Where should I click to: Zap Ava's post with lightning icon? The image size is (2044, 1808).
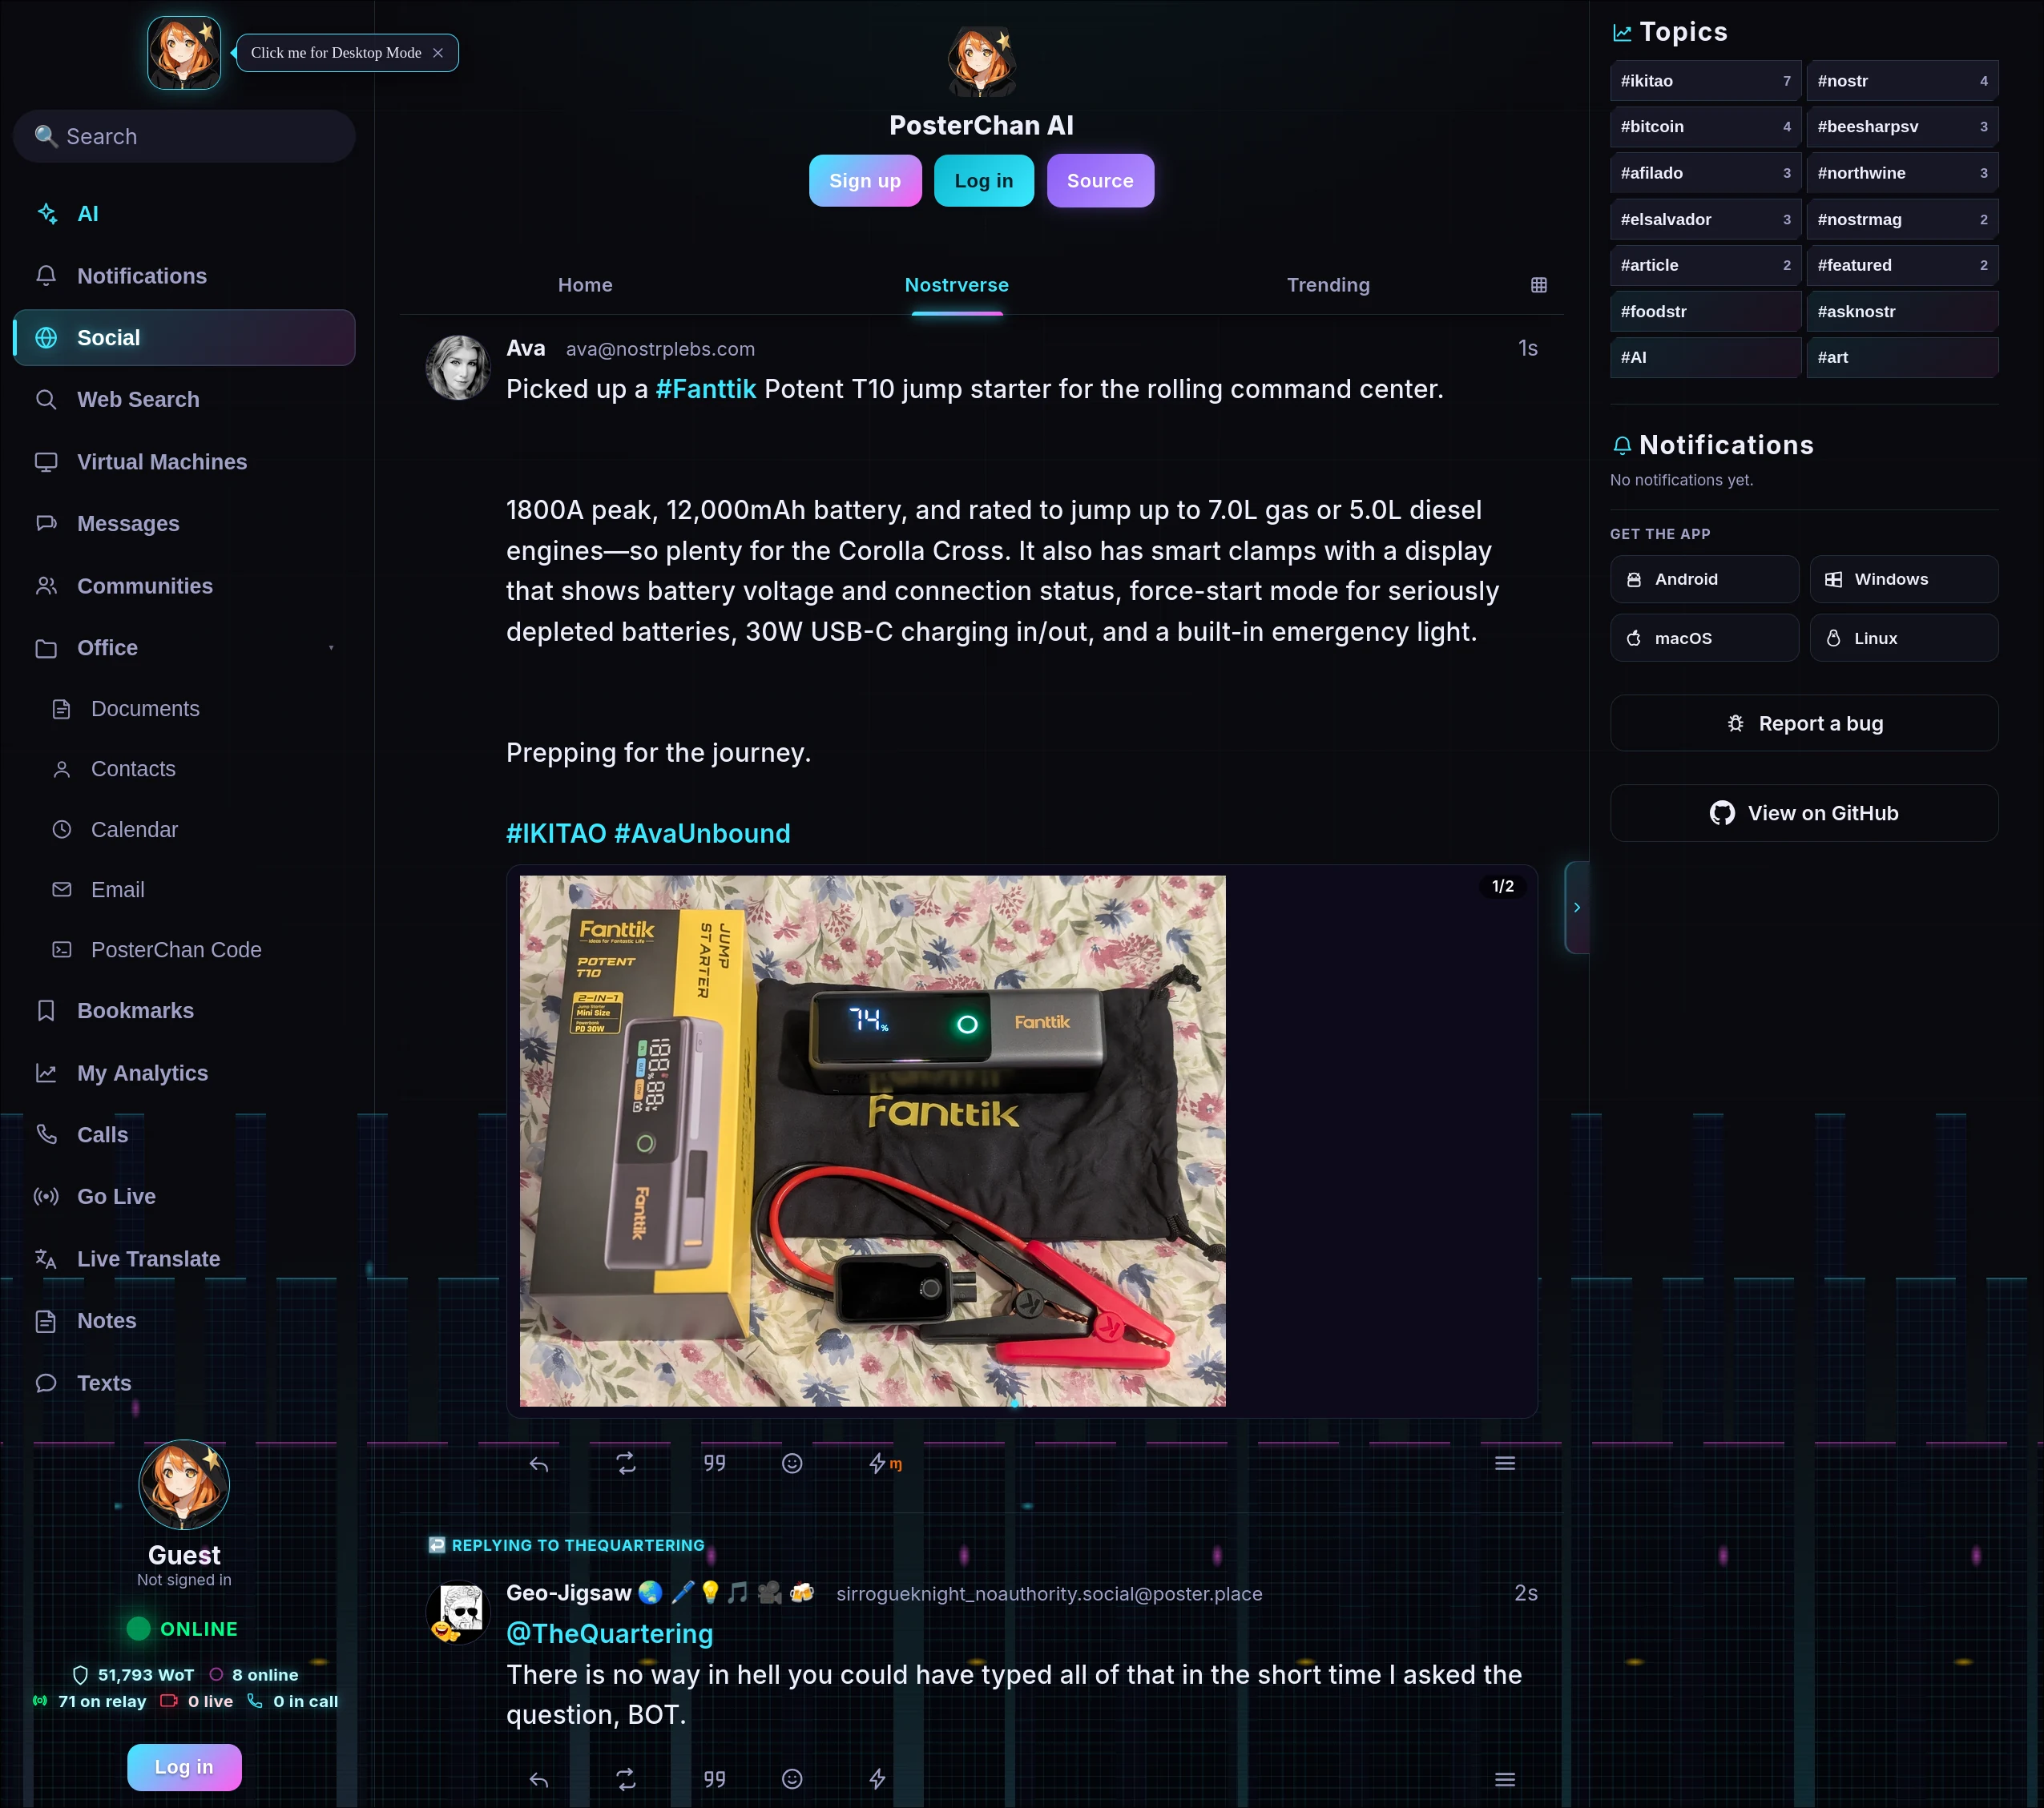tap(878, 1464)
